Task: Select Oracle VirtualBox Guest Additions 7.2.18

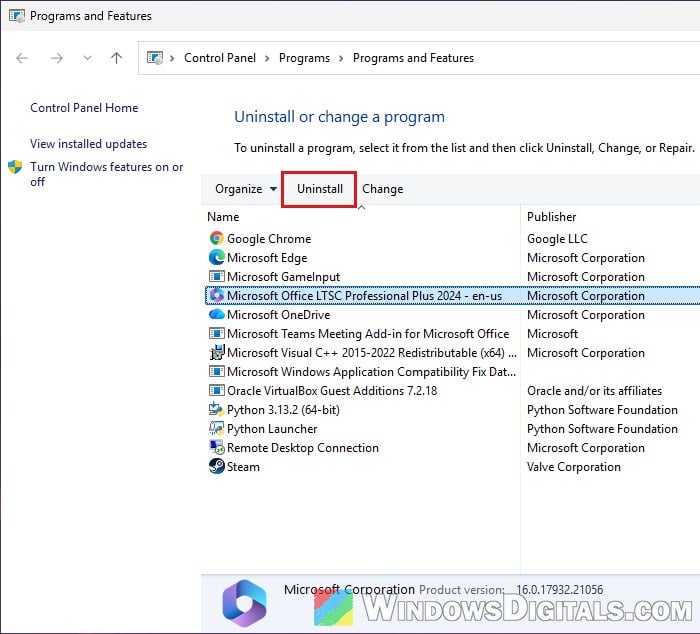Action: coord(332,391)
